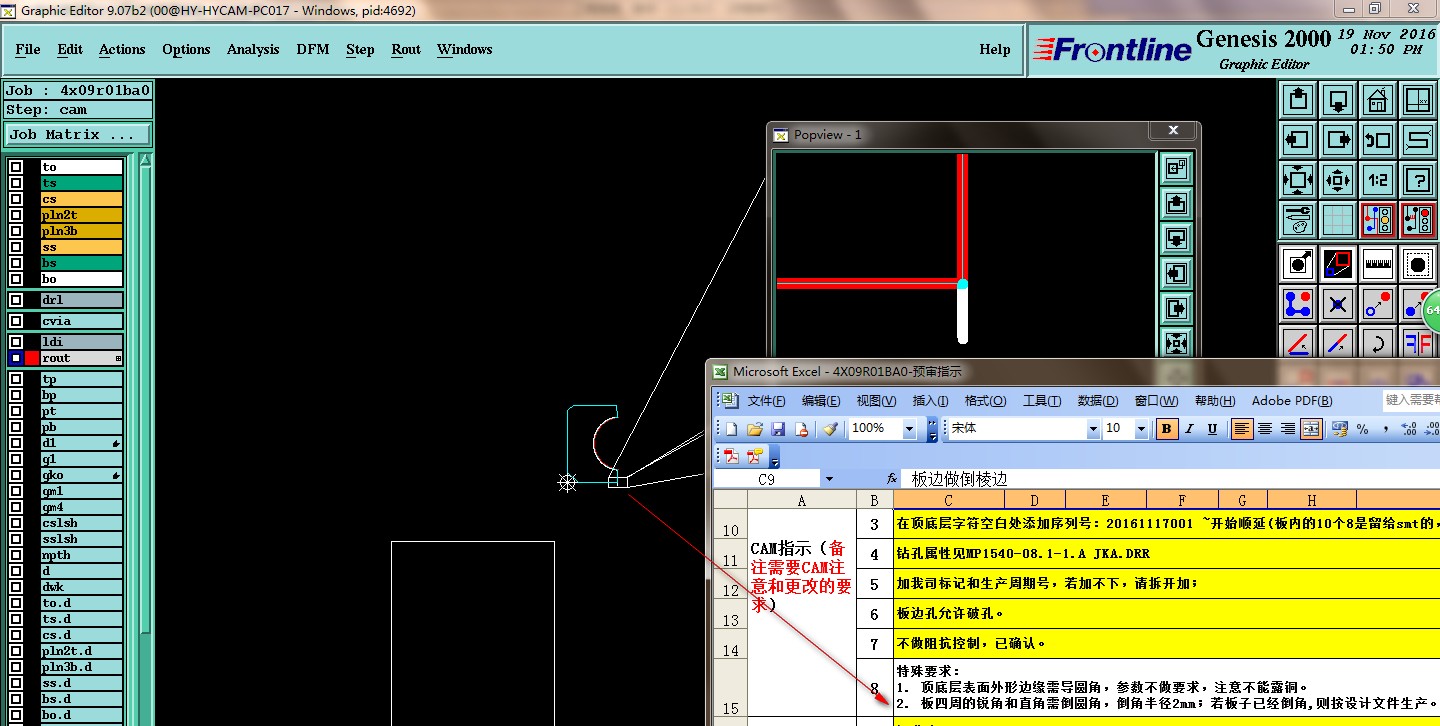Open the Actions menu
The width and height of the screenshot is (1440, 726).
tap(122, 49)
